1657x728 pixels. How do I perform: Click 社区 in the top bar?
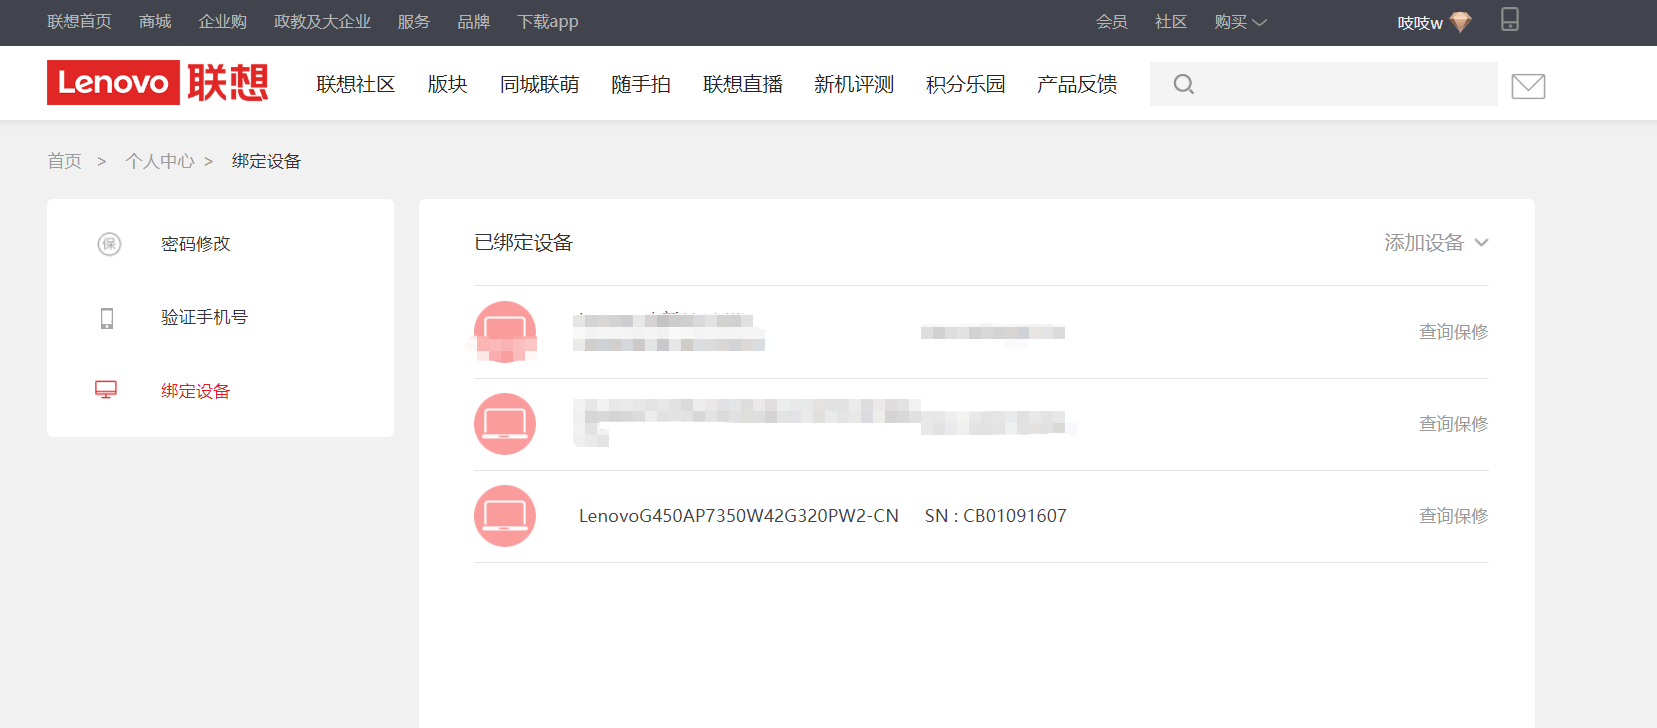[x=1171, y=22]
